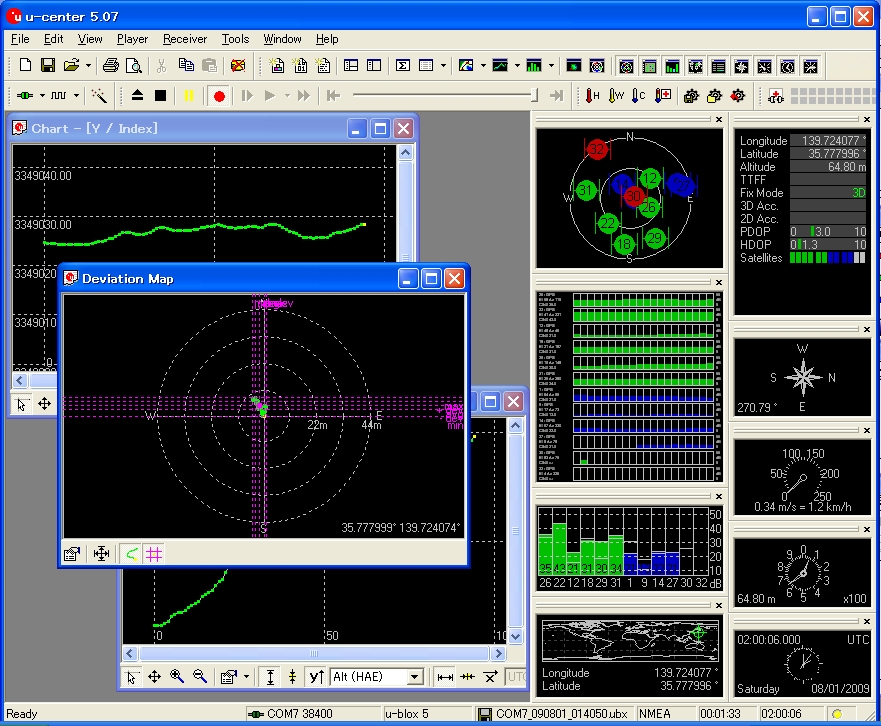Open the Alt (HAE) dropdown list

415,677
